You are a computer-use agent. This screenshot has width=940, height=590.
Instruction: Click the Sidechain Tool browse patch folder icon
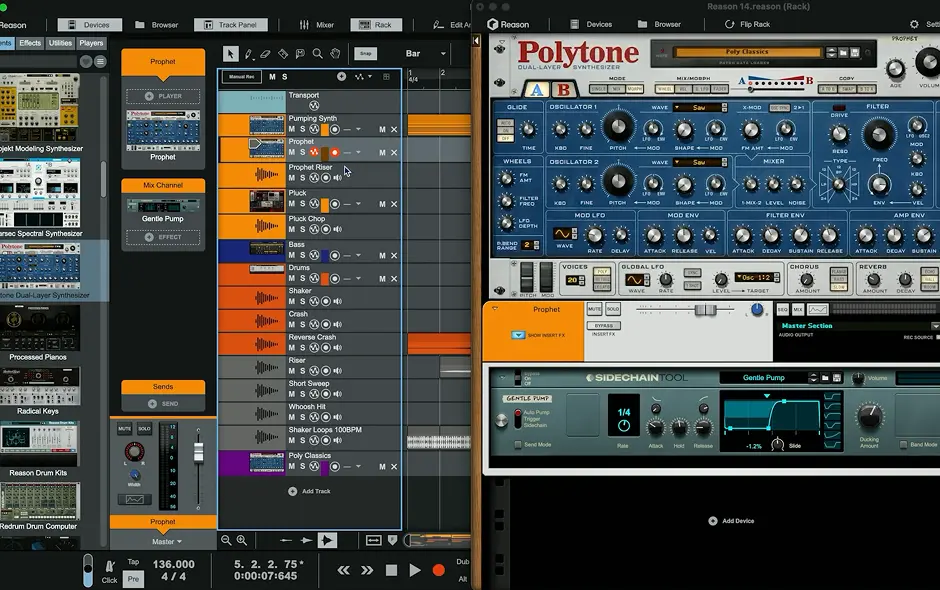click(x=825, y=378)
